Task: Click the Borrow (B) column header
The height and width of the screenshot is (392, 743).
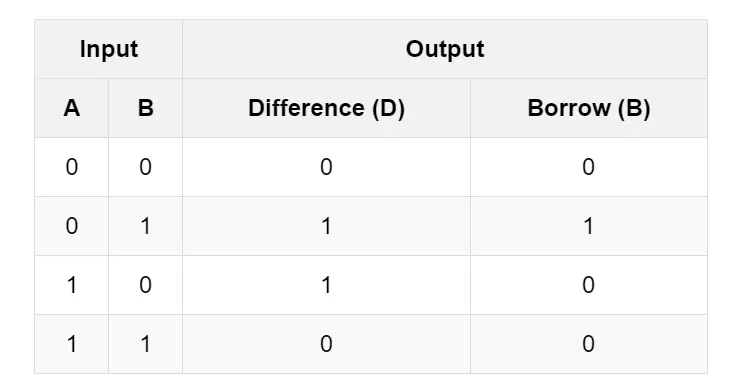Action: [x=589, y=108]
